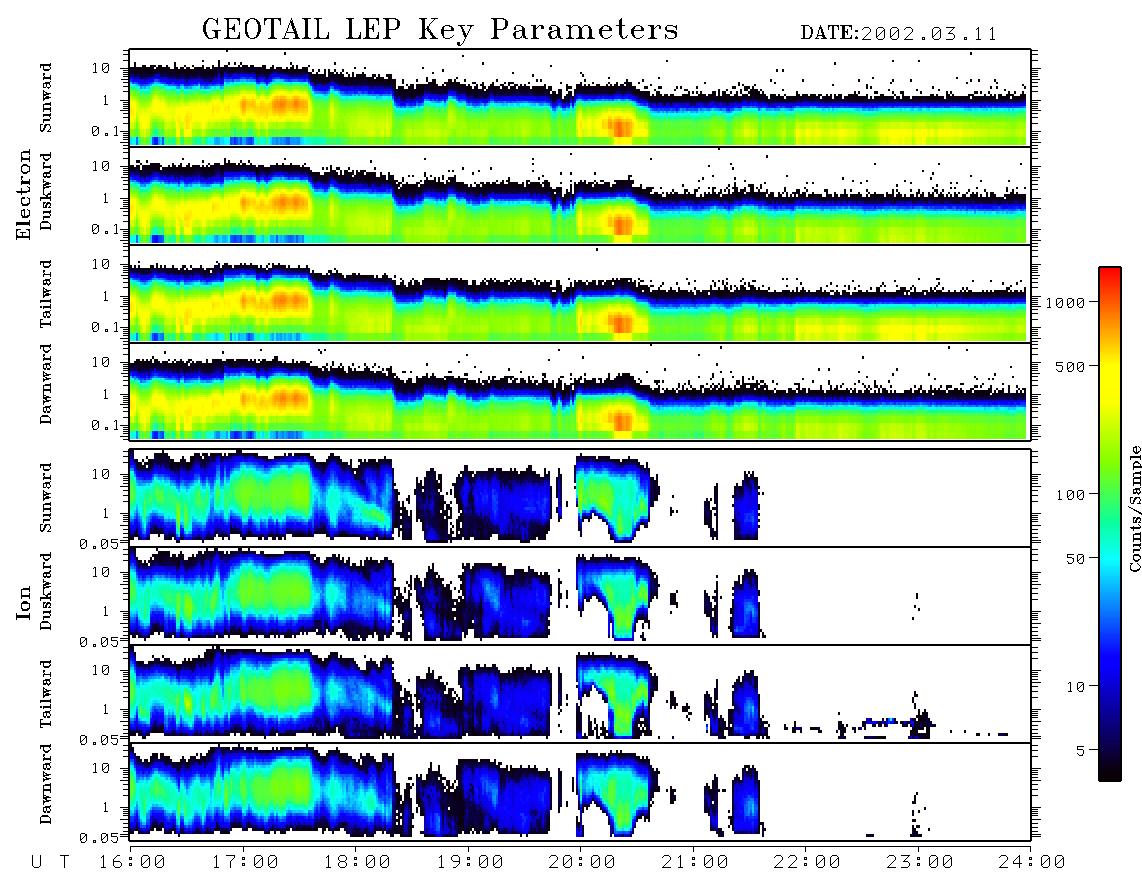Image resolution: width=1142 pixels, height=880 pixels.
Task: Click the 500 tick on the color bar
Action: point(1071,366)
